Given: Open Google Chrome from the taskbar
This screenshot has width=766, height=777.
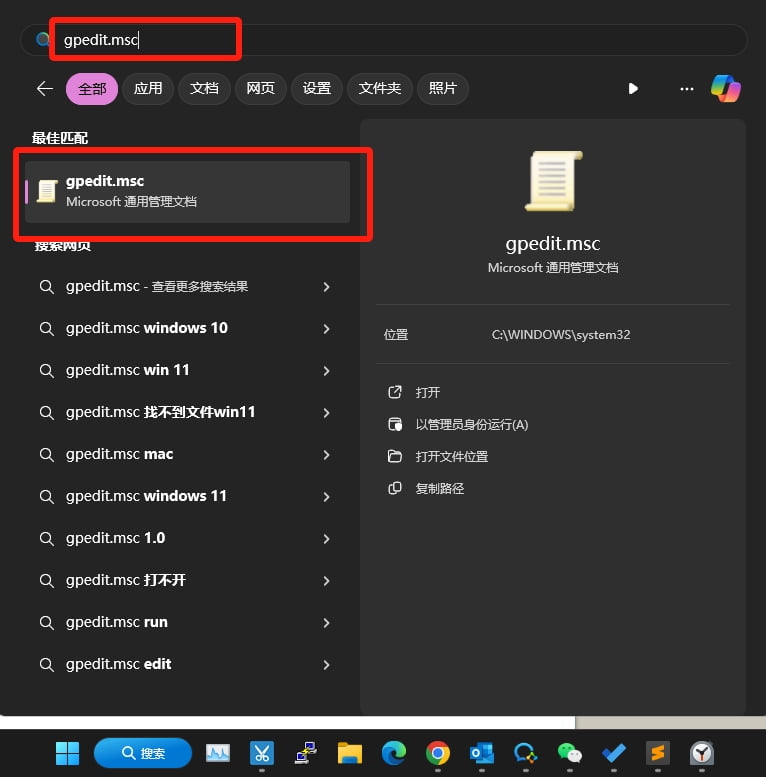Looking at the screenshot, I should (437, 753).
